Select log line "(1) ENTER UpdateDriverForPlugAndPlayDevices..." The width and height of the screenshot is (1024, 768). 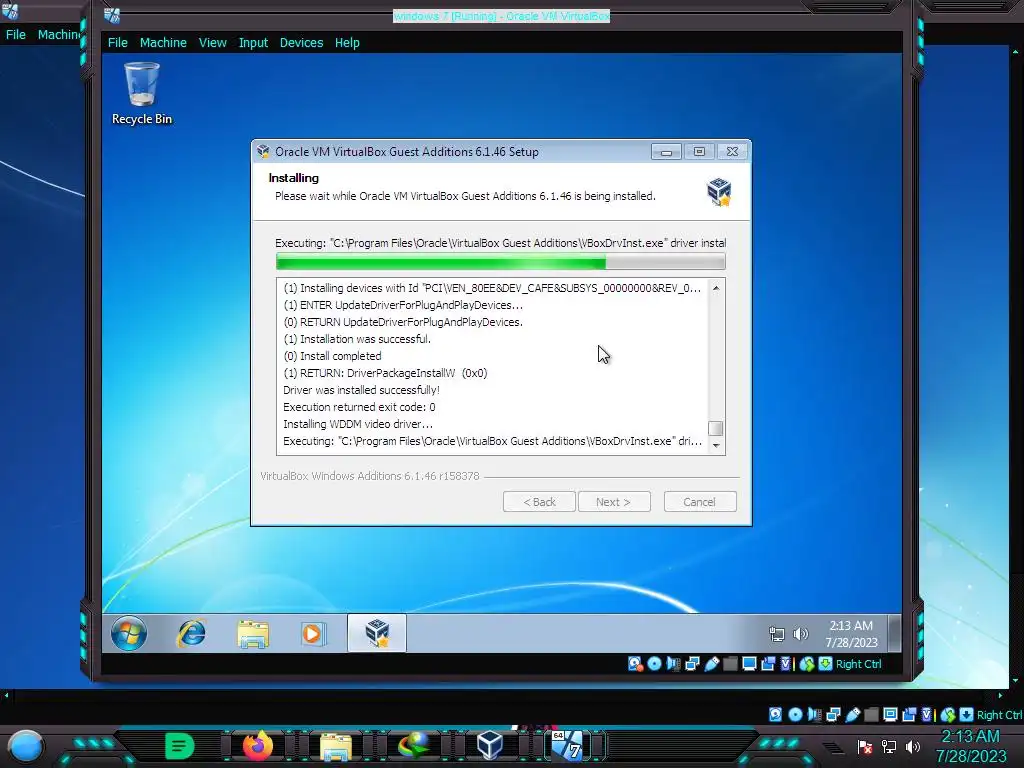(403, 305)
